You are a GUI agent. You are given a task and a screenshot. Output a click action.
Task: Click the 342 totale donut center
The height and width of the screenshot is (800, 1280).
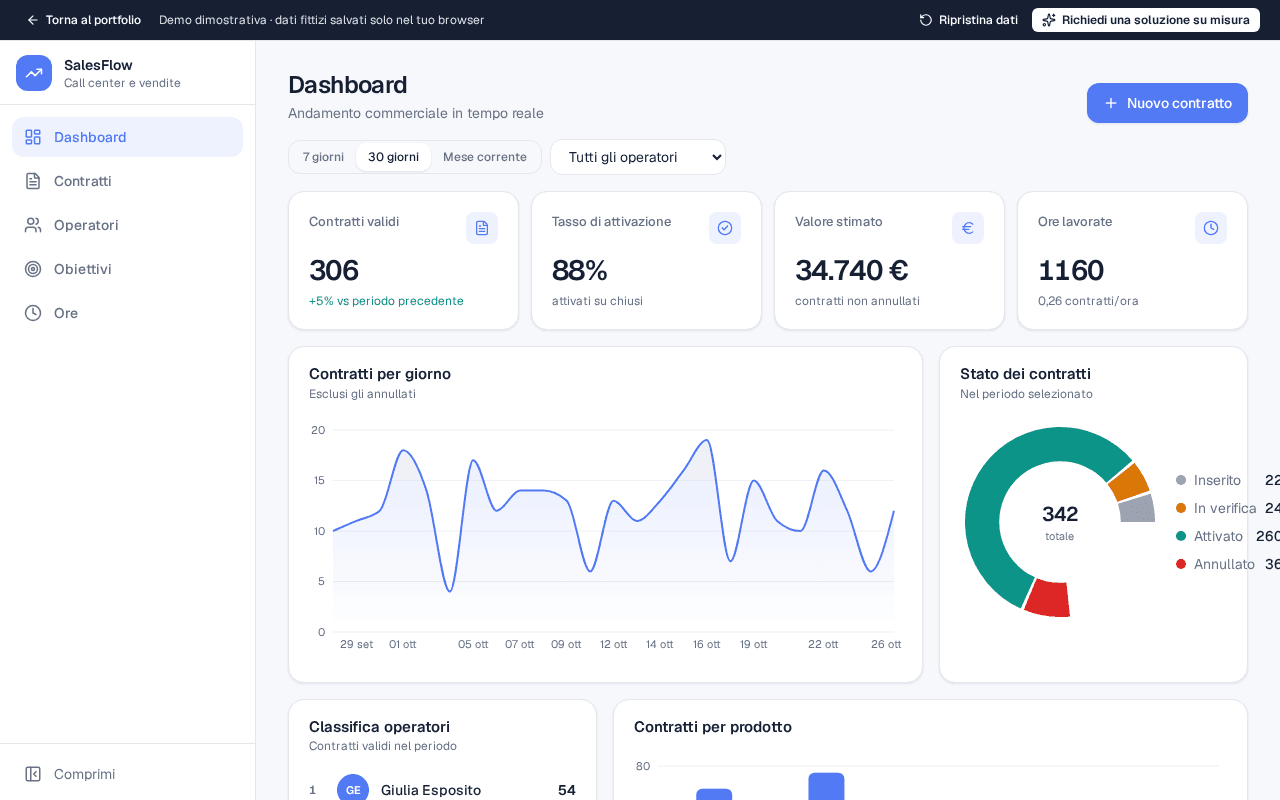pos(1060,522)
